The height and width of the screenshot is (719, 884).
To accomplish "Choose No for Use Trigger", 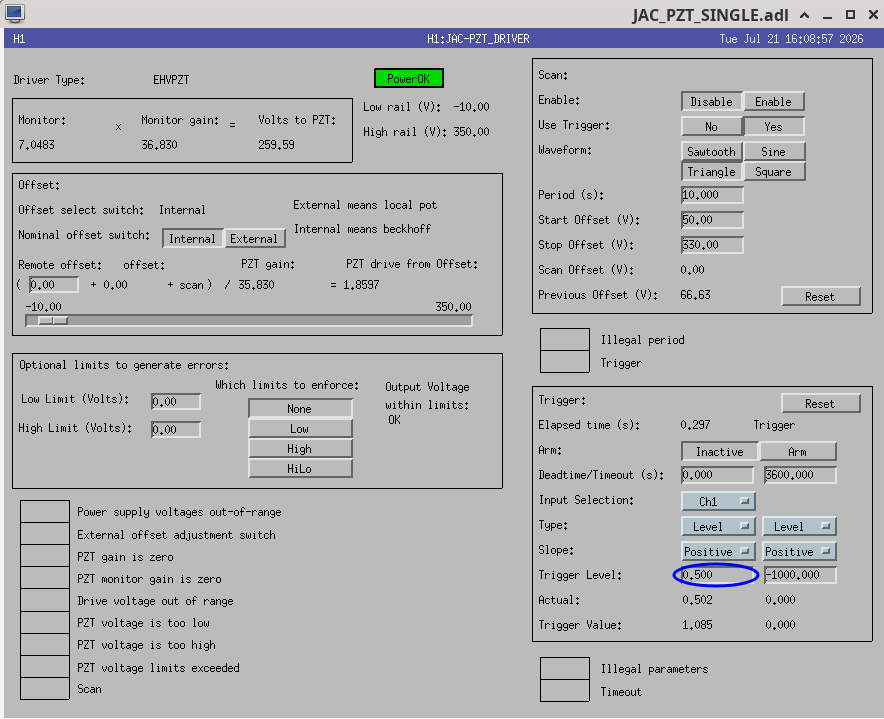I will tap(711, 127).
